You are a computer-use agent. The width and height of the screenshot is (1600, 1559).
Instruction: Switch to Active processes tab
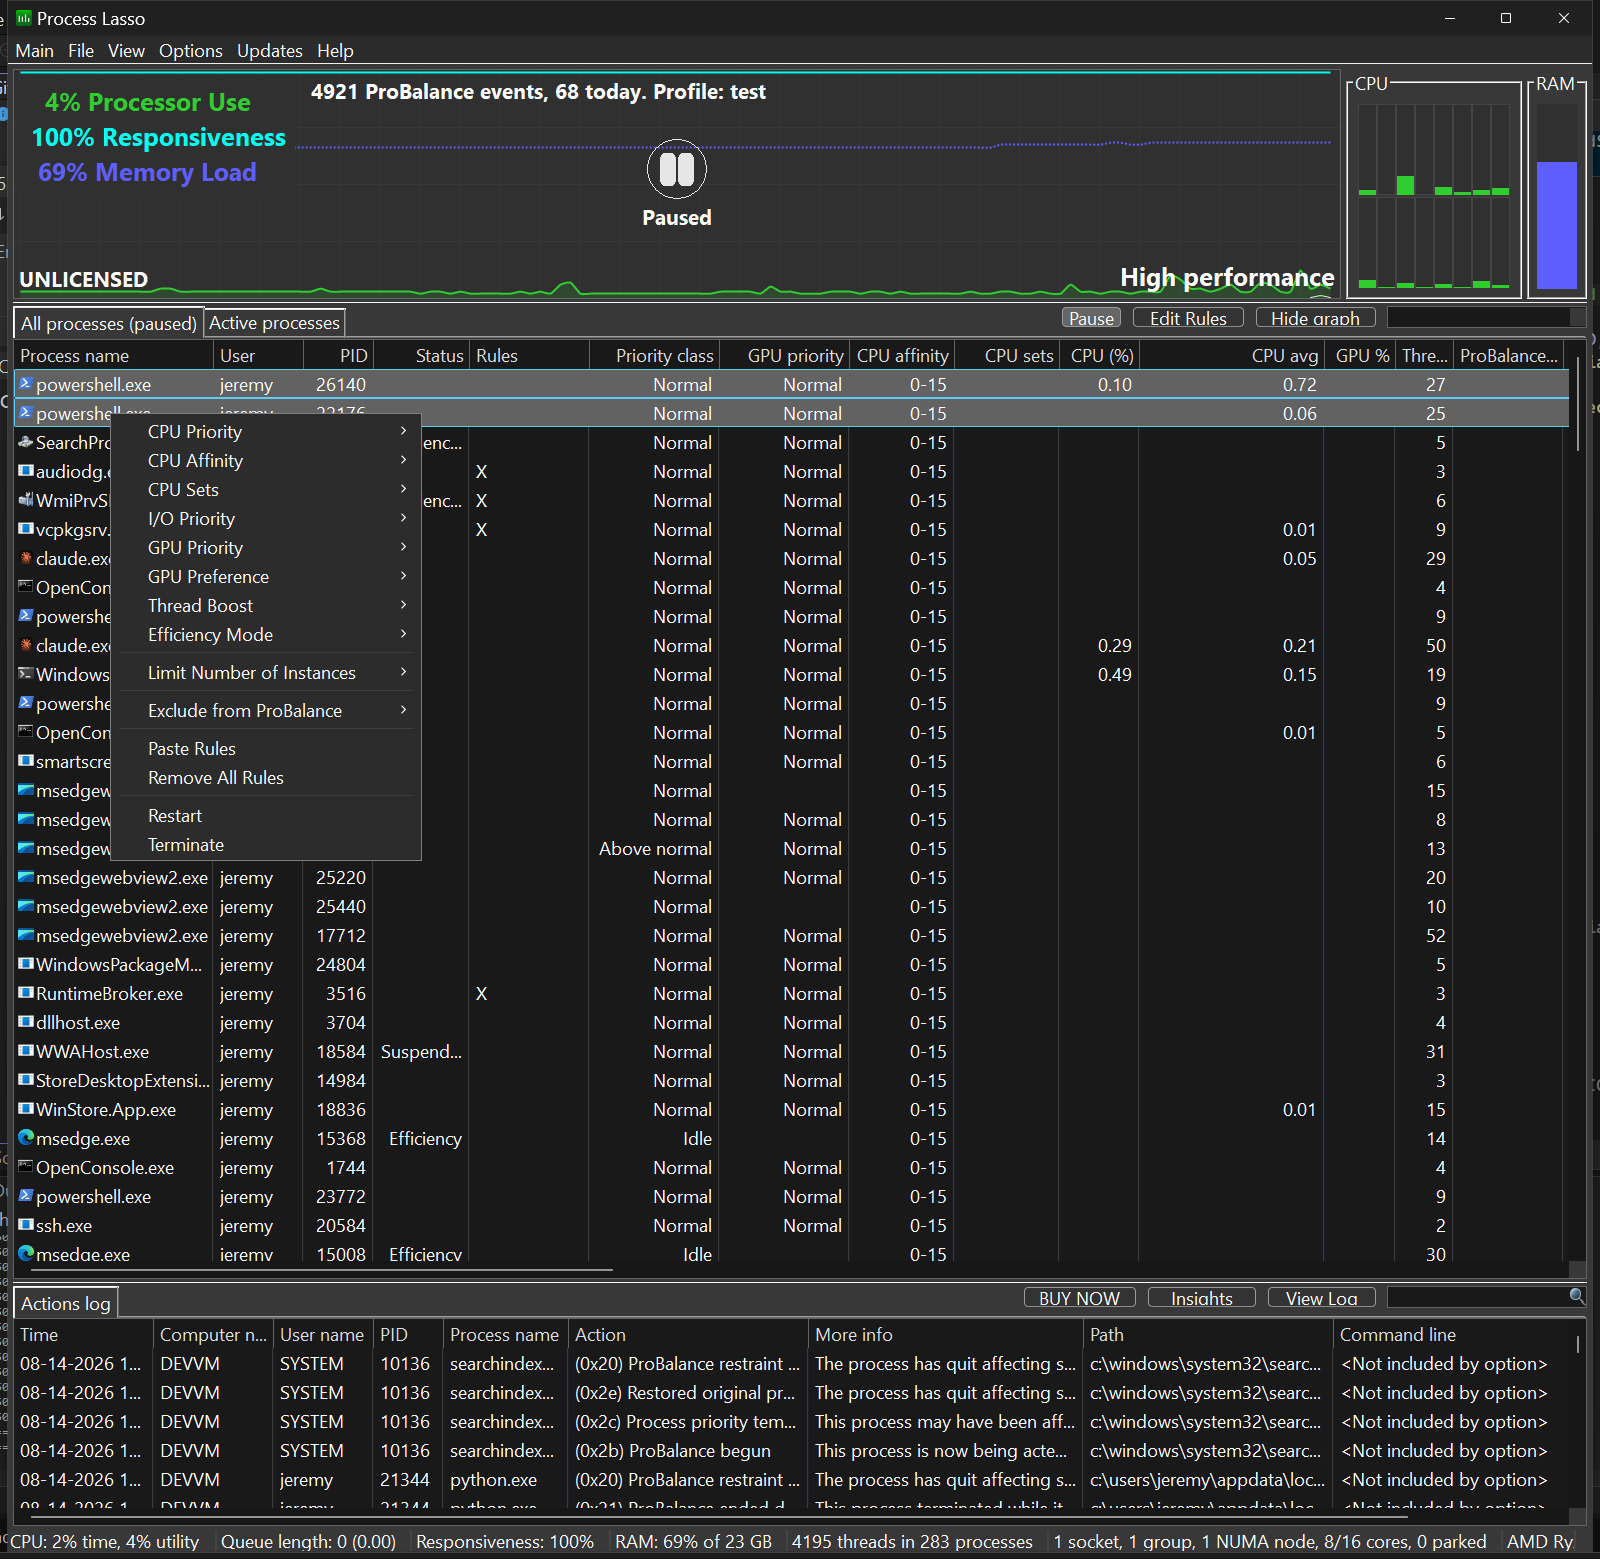click(x=274, y=322)
